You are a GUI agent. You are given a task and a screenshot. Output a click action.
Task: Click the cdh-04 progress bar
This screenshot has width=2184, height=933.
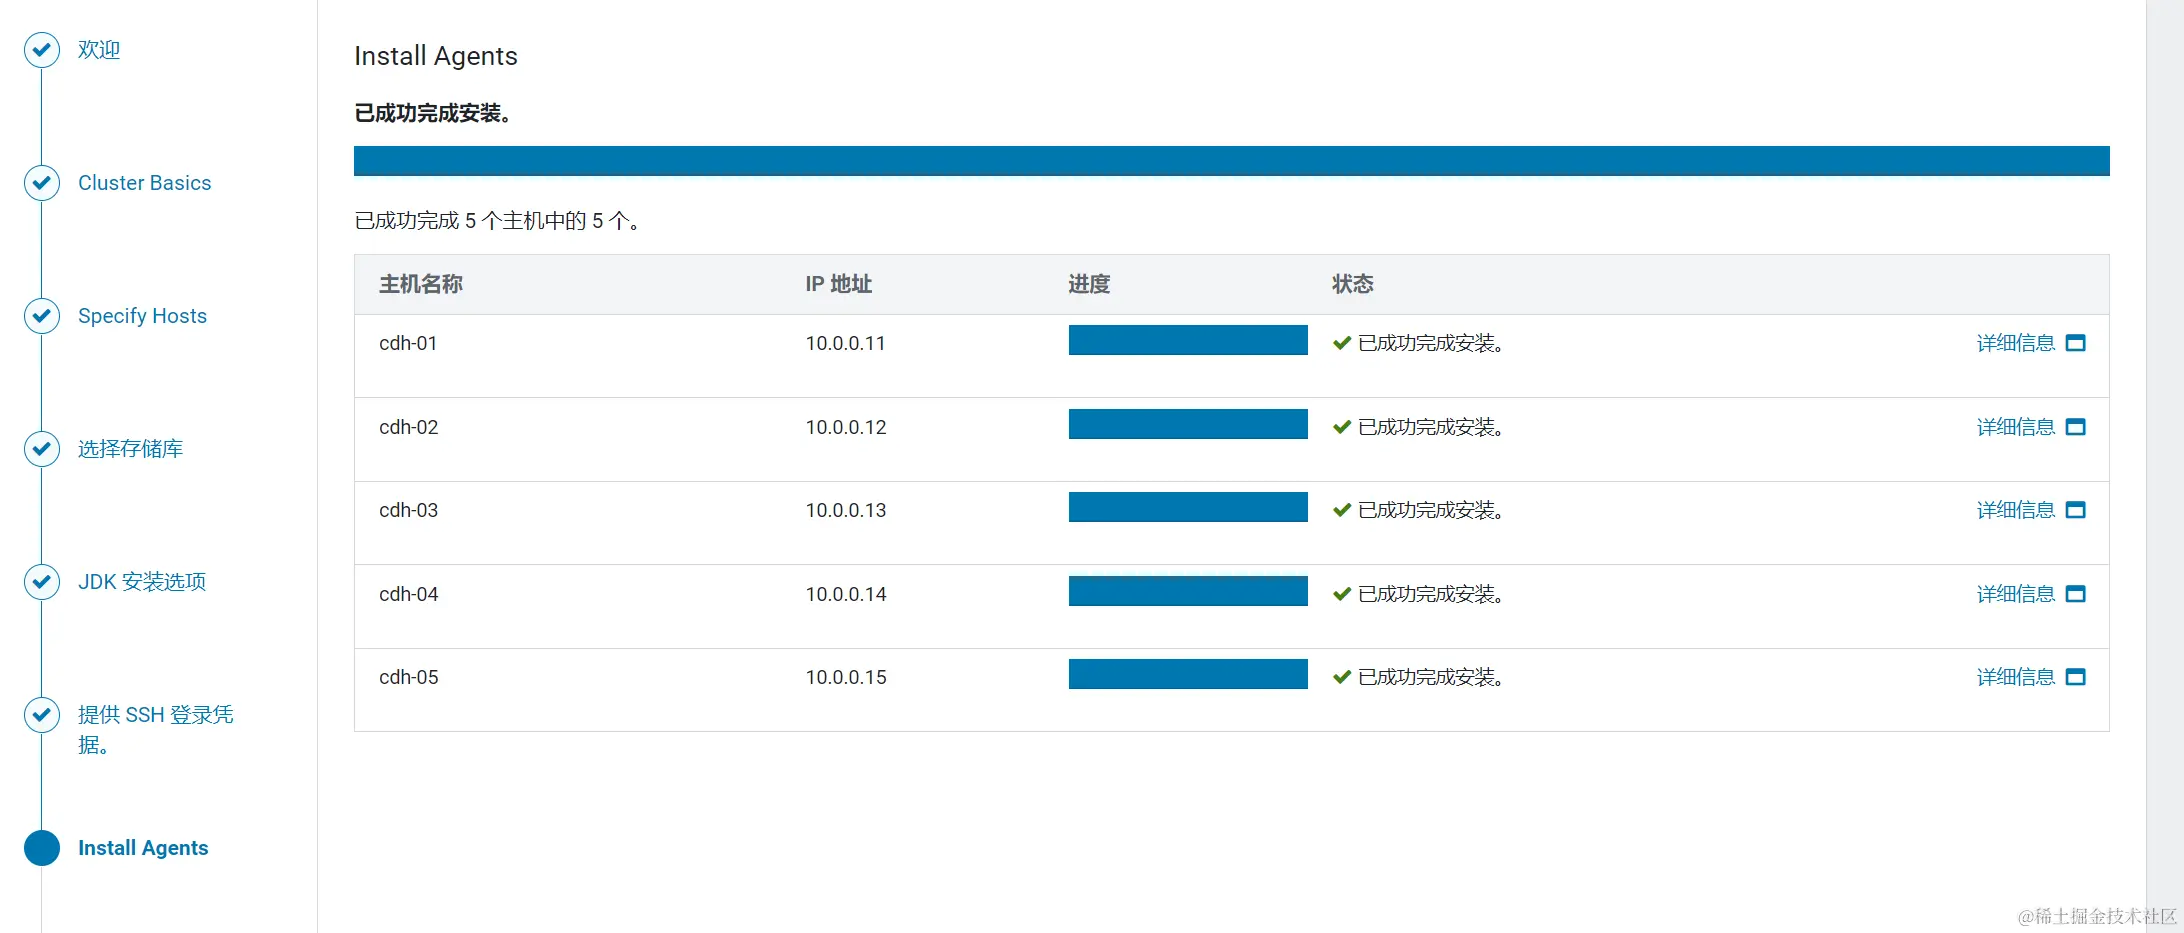pos(1188,591)
